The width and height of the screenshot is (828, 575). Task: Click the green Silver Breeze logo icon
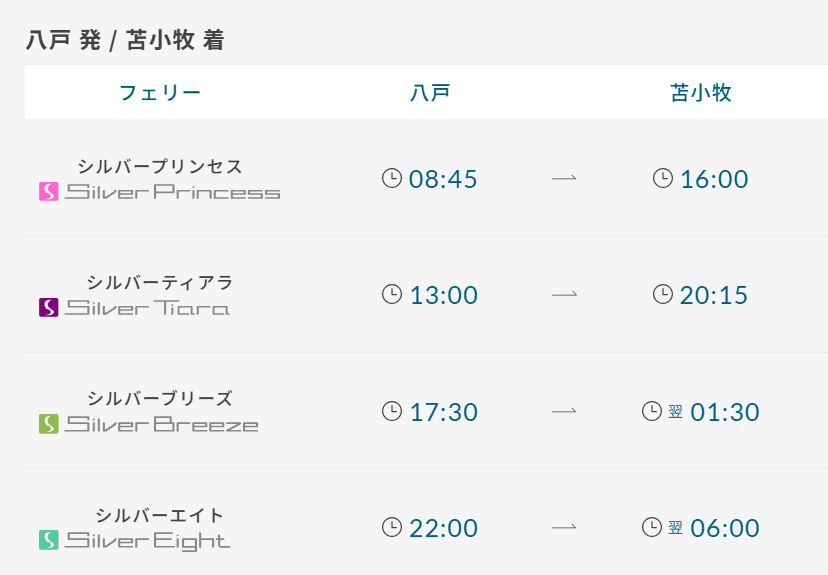click(x=49, y=424)
